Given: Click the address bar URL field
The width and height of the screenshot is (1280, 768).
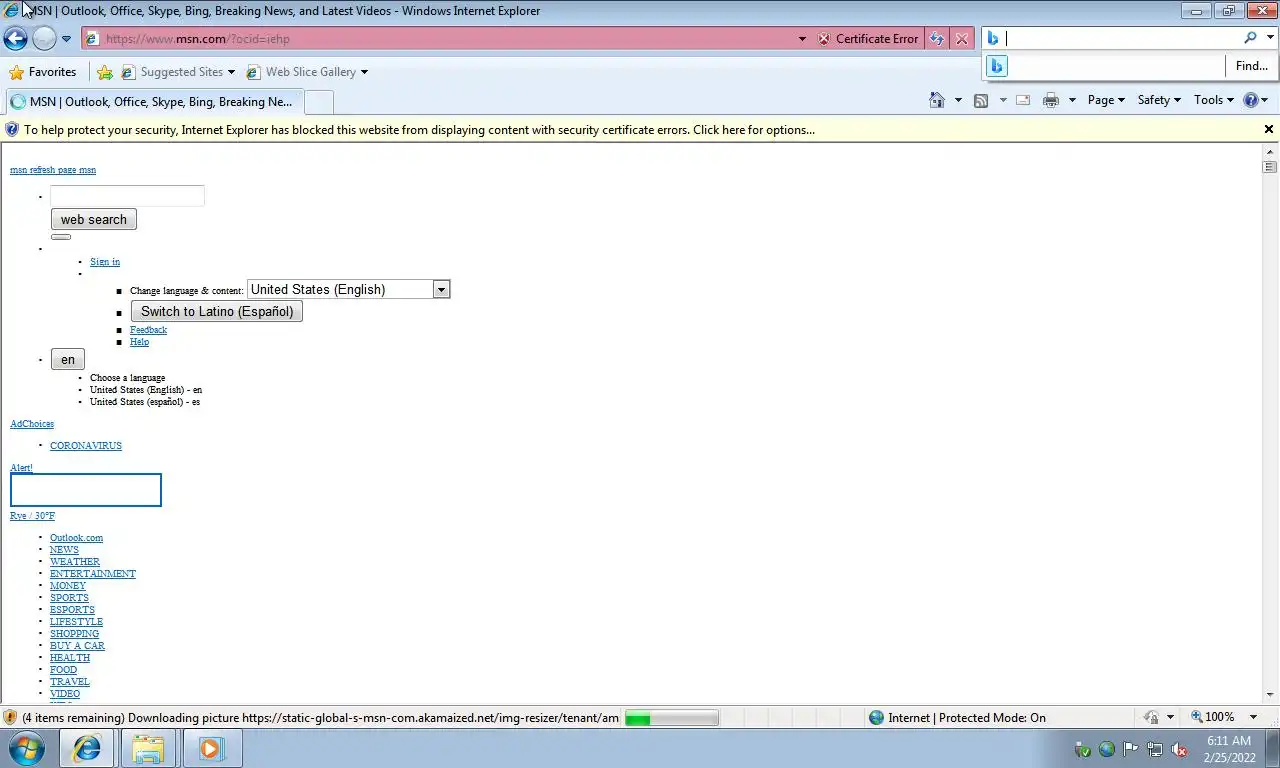Looking at the screenshot, I should point(440,39).
